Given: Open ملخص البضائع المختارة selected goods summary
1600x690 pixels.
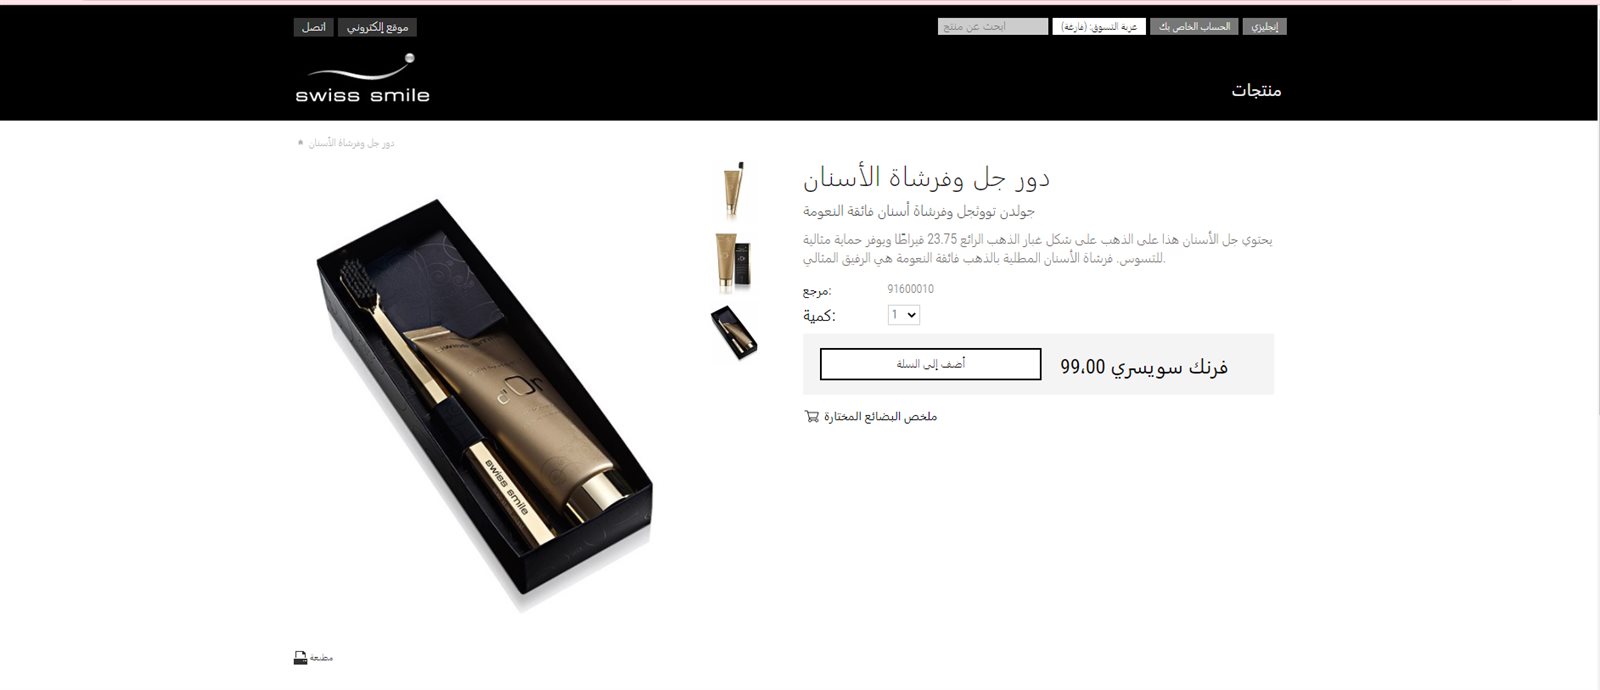Looking at the screenshot, I should point(880,416).
